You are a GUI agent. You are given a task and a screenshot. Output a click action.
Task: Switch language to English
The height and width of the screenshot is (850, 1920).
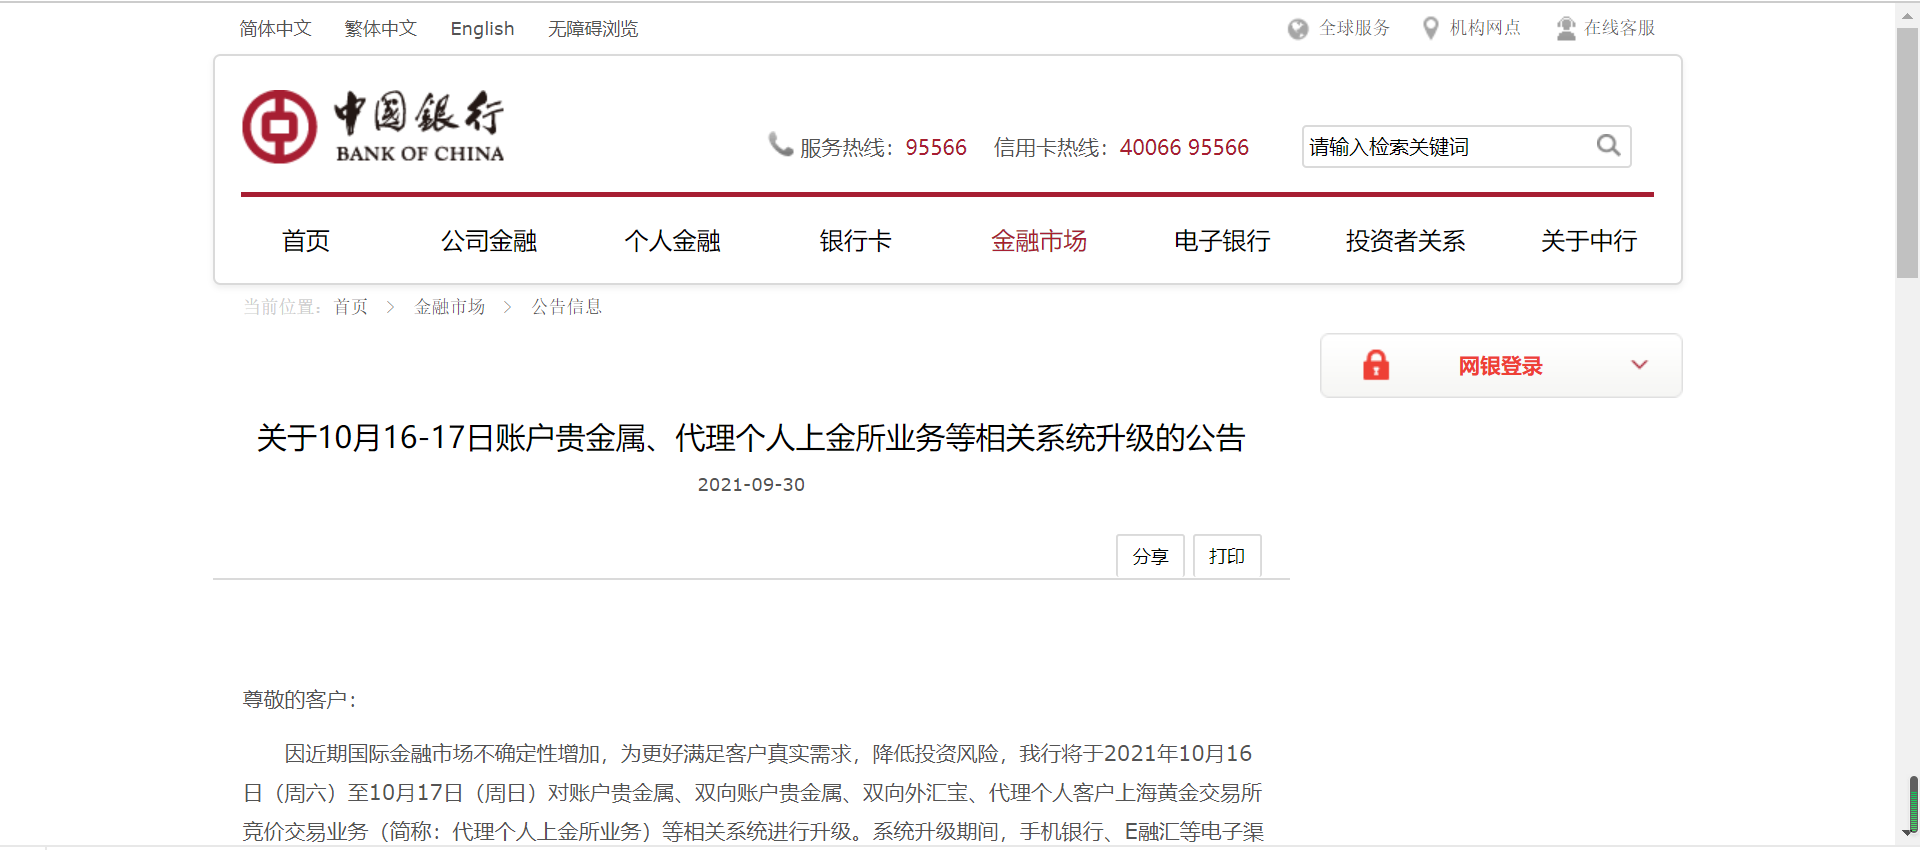482,29
